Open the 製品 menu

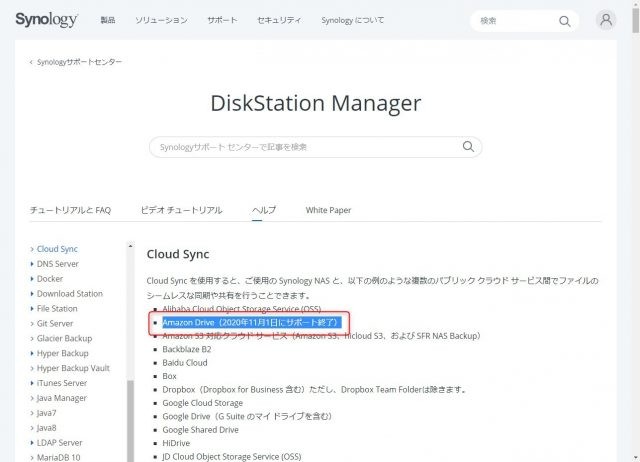coord(108,20)
